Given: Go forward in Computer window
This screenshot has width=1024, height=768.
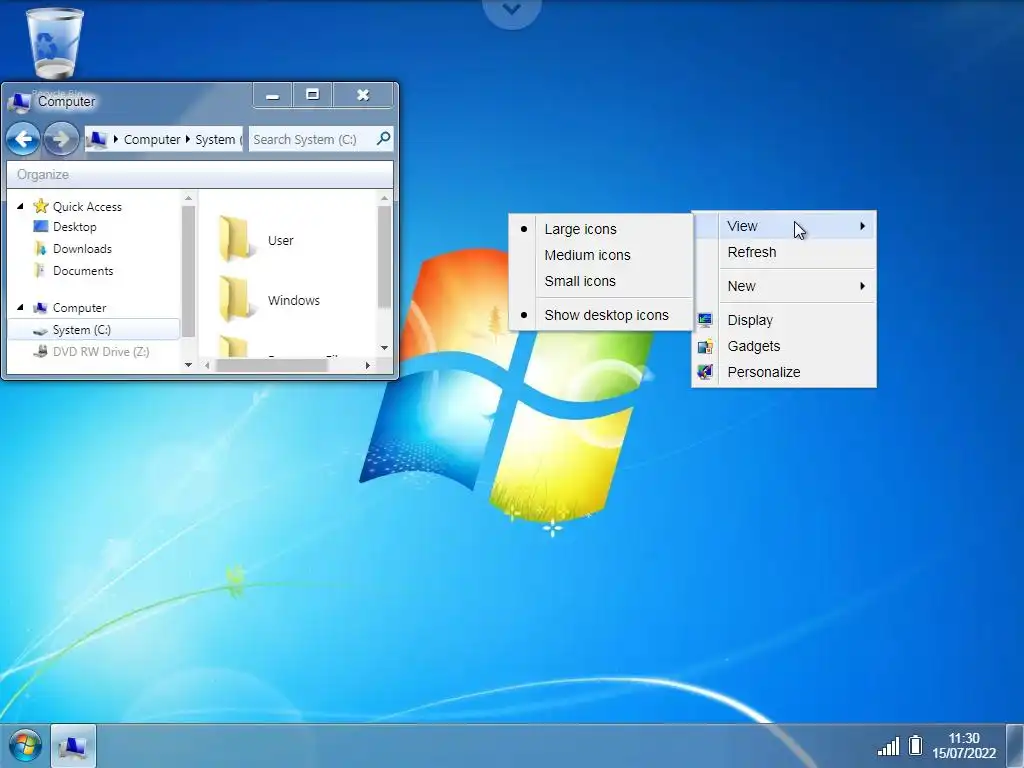Looking at the screenshot, I should [x=61, y=139].
